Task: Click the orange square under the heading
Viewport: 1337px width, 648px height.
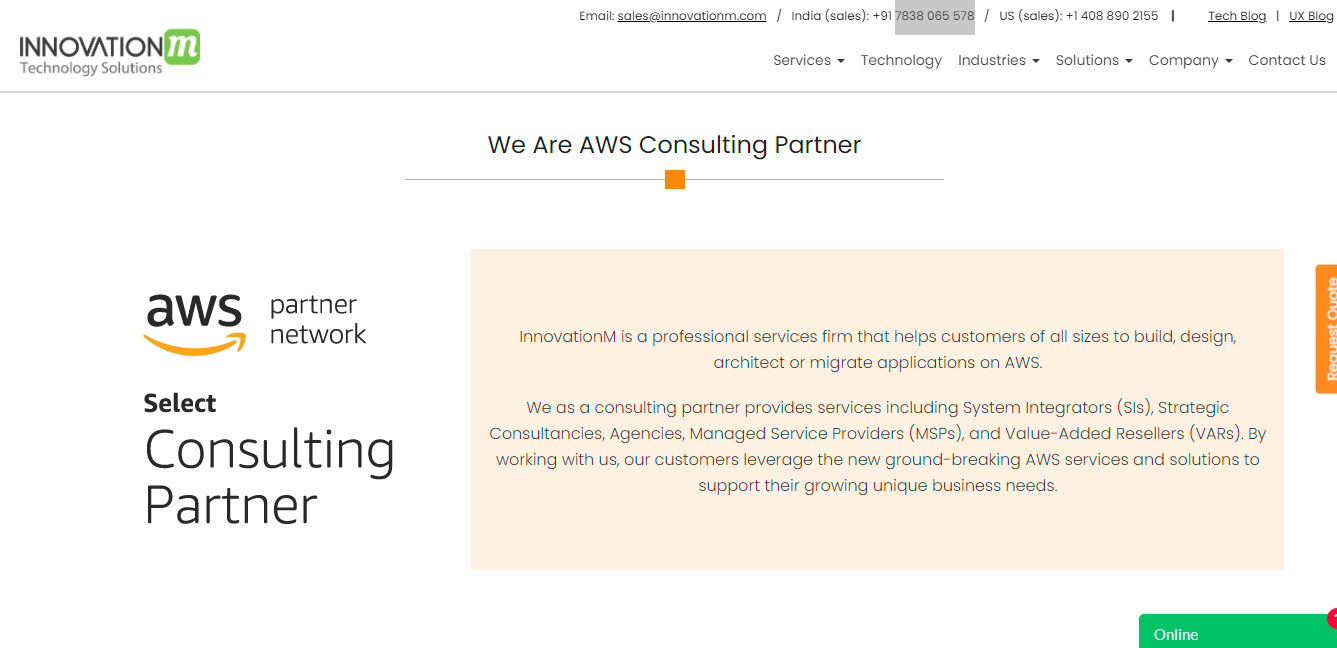Action: (x=675, y=180)
